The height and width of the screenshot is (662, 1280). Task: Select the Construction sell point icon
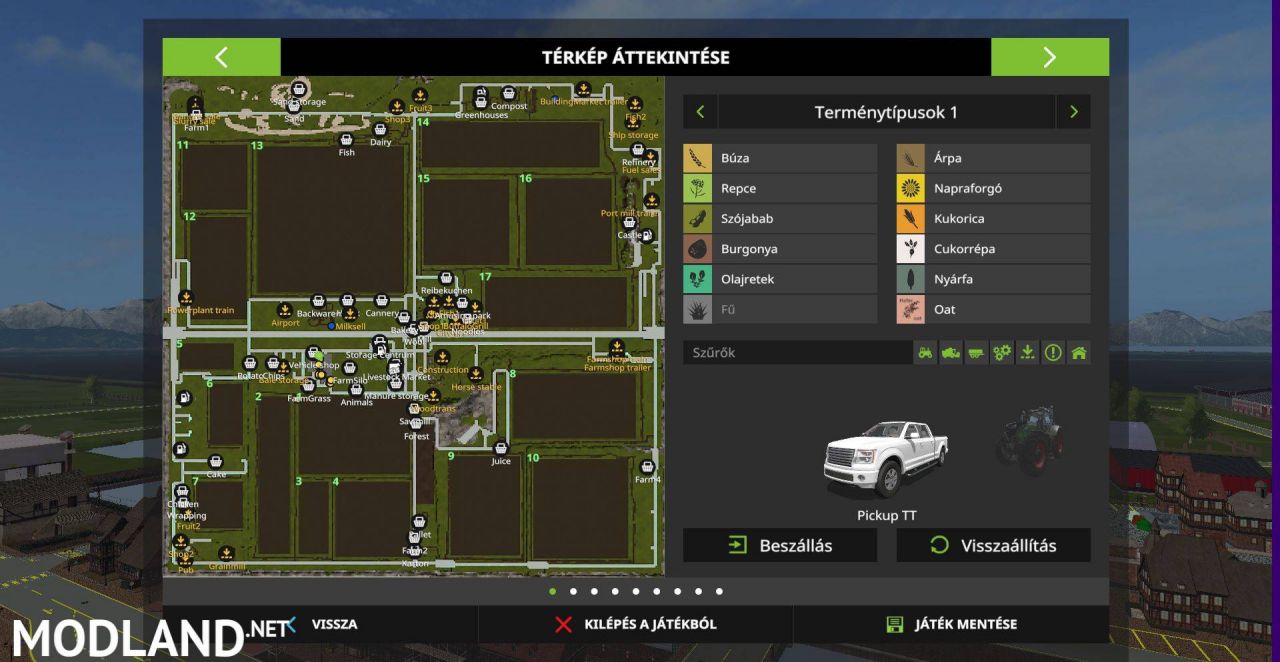442,358
